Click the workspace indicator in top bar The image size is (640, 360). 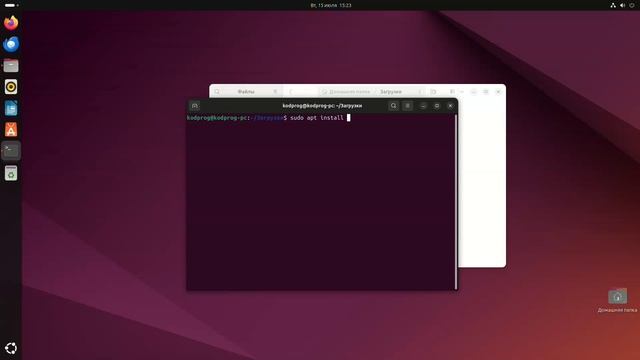pos(11,5)
